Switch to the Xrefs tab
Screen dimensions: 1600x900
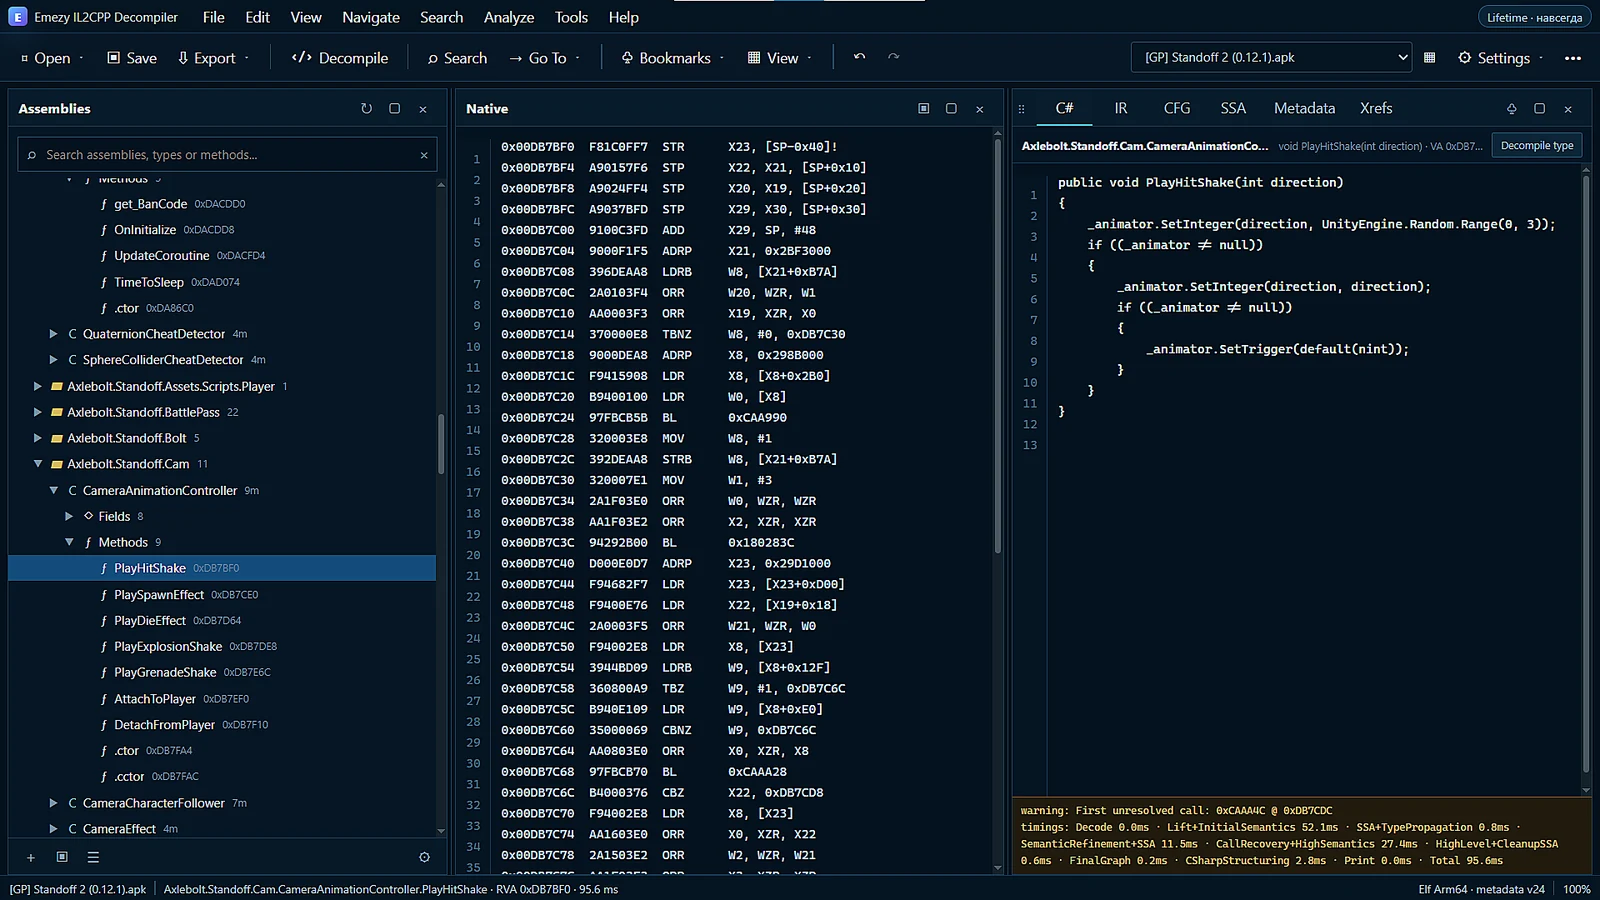[x=1376, y=108]
